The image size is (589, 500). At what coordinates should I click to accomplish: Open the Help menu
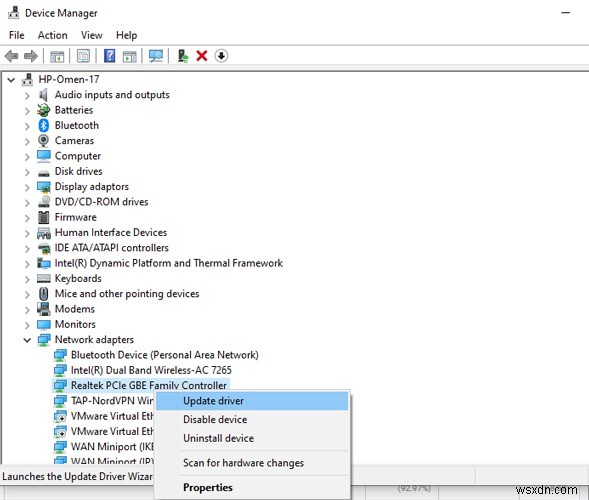(x=127, y=35)
